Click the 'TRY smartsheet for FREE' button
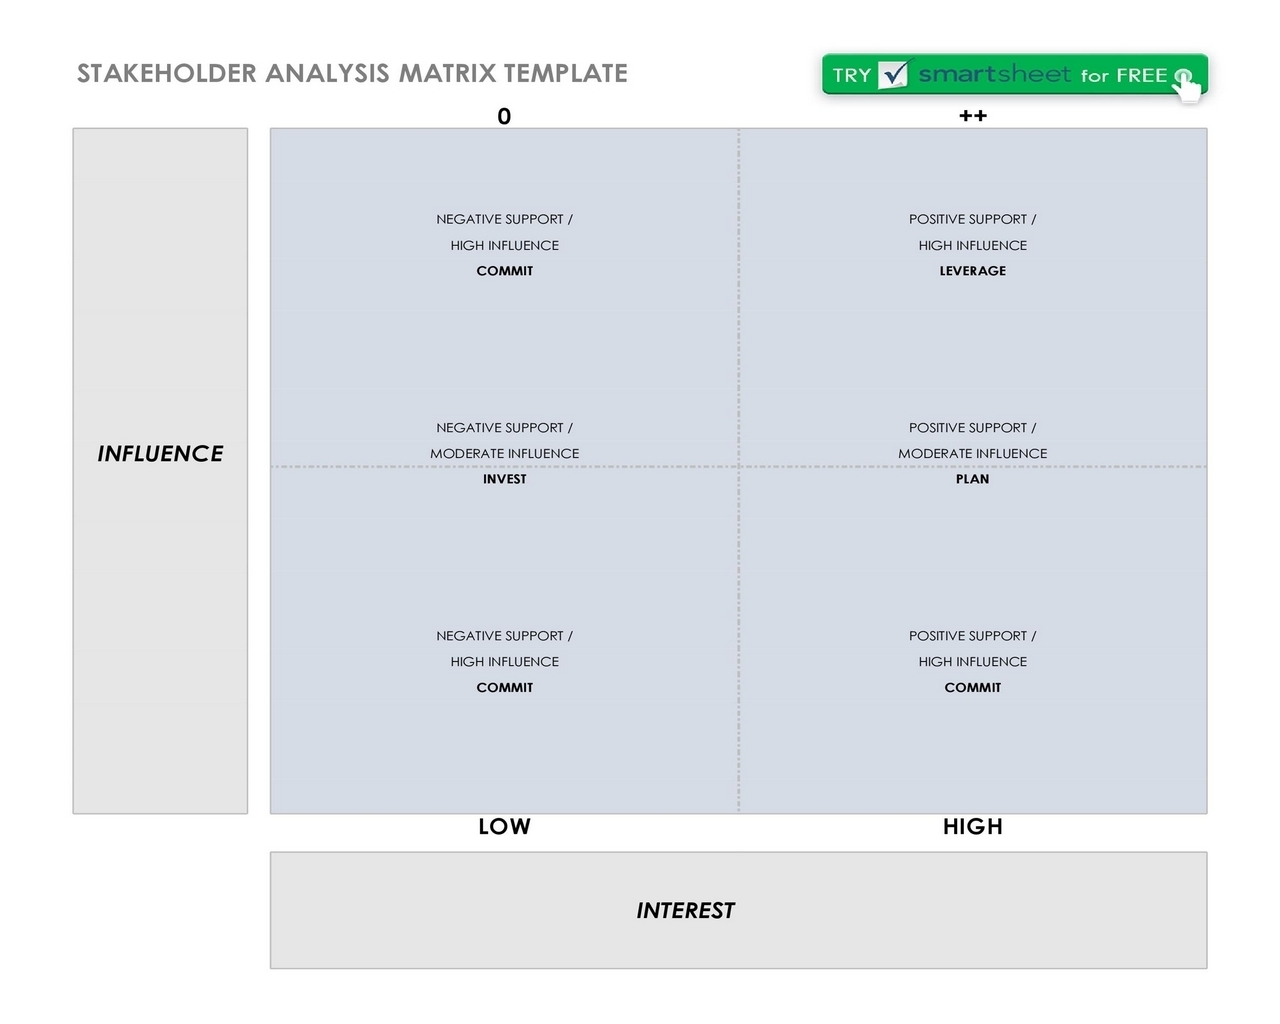Screen dimensions: 1280x1024 (1015, 75)
